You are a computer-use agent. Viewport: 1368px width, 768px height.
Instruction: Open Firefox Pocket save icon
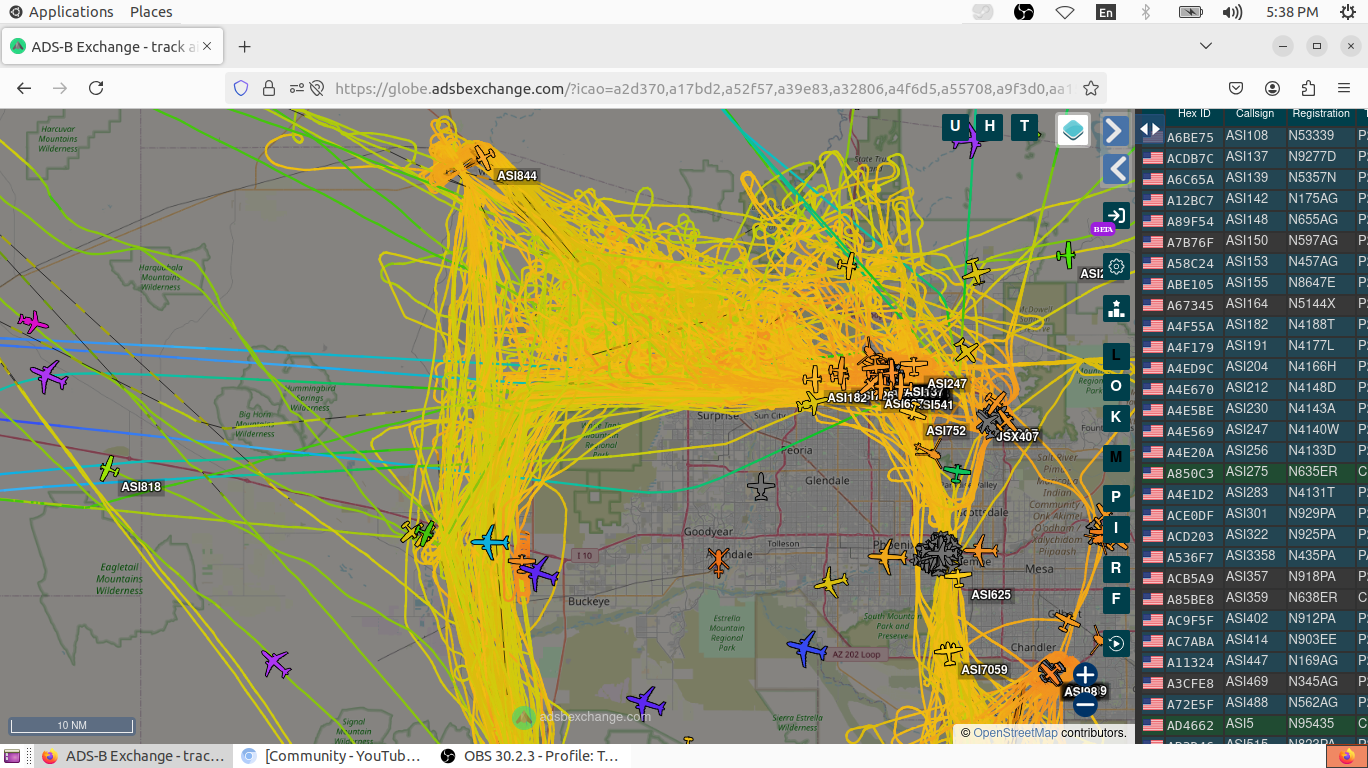[x=1237, y=88]
